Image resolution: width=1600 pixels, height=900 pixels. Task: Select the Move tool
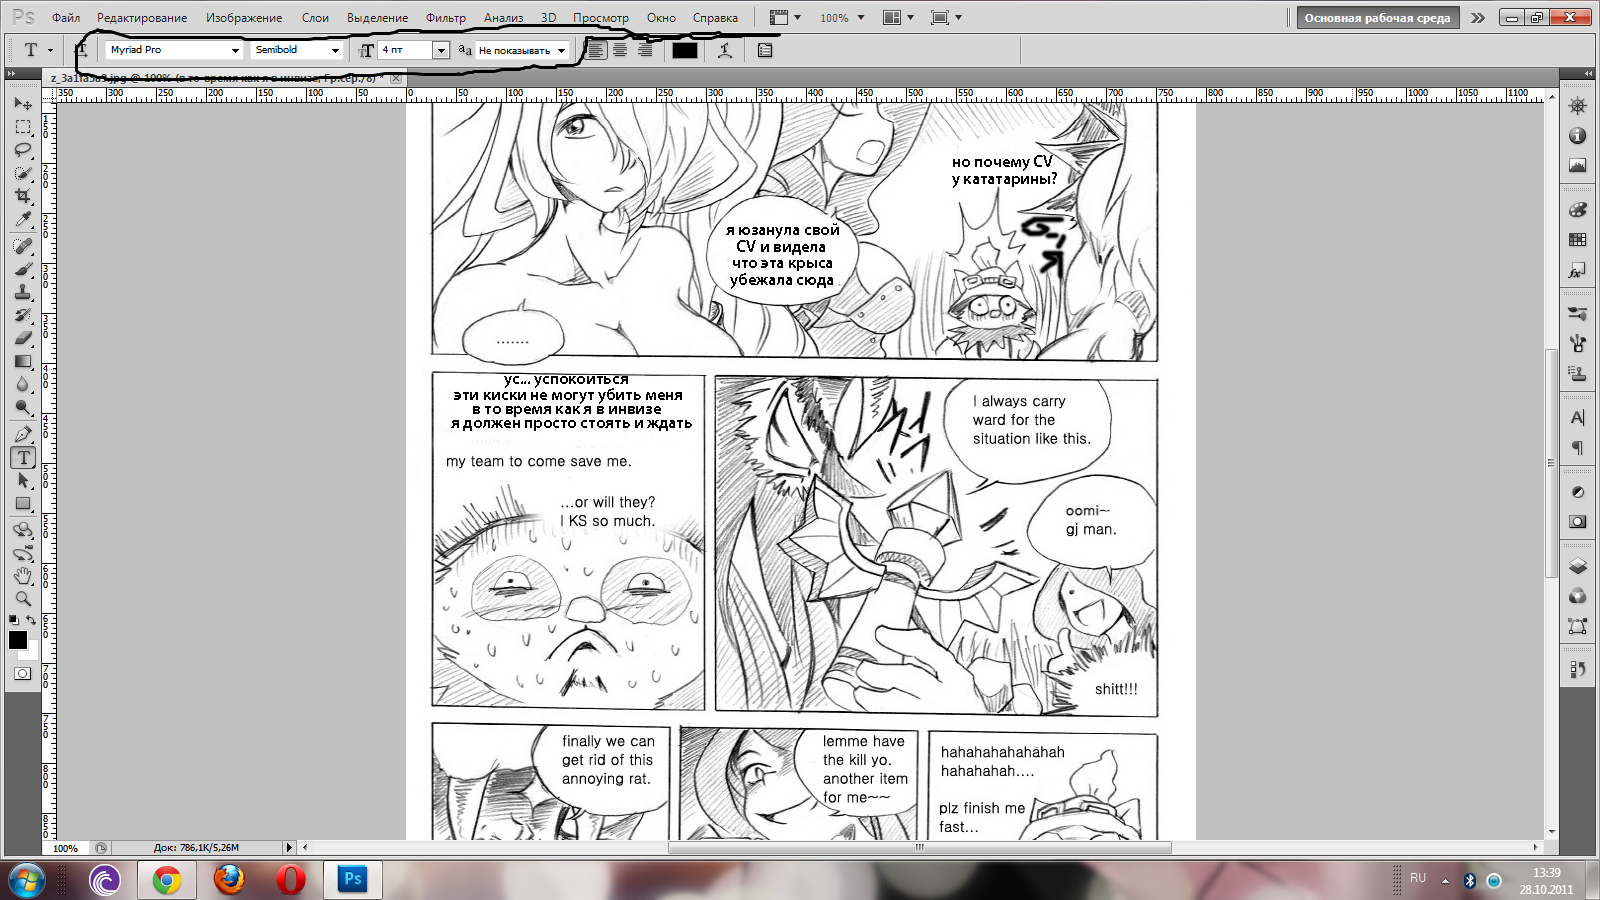23,104
